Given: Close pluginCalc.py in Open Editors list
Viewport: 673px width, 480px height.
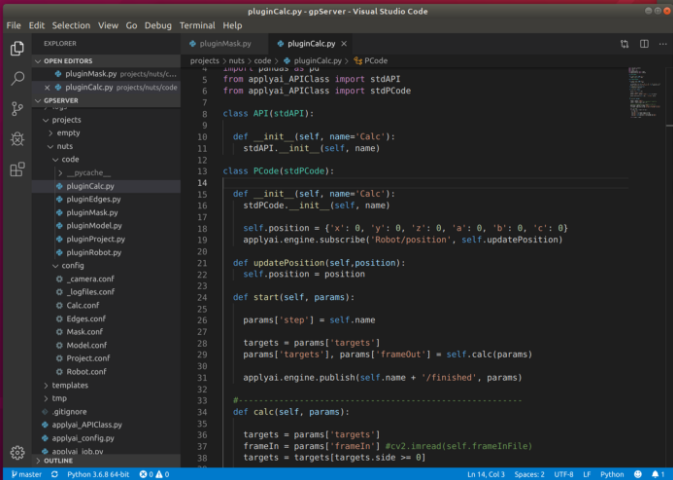Looking at the screenshot, I should click(x=47, y=88).
